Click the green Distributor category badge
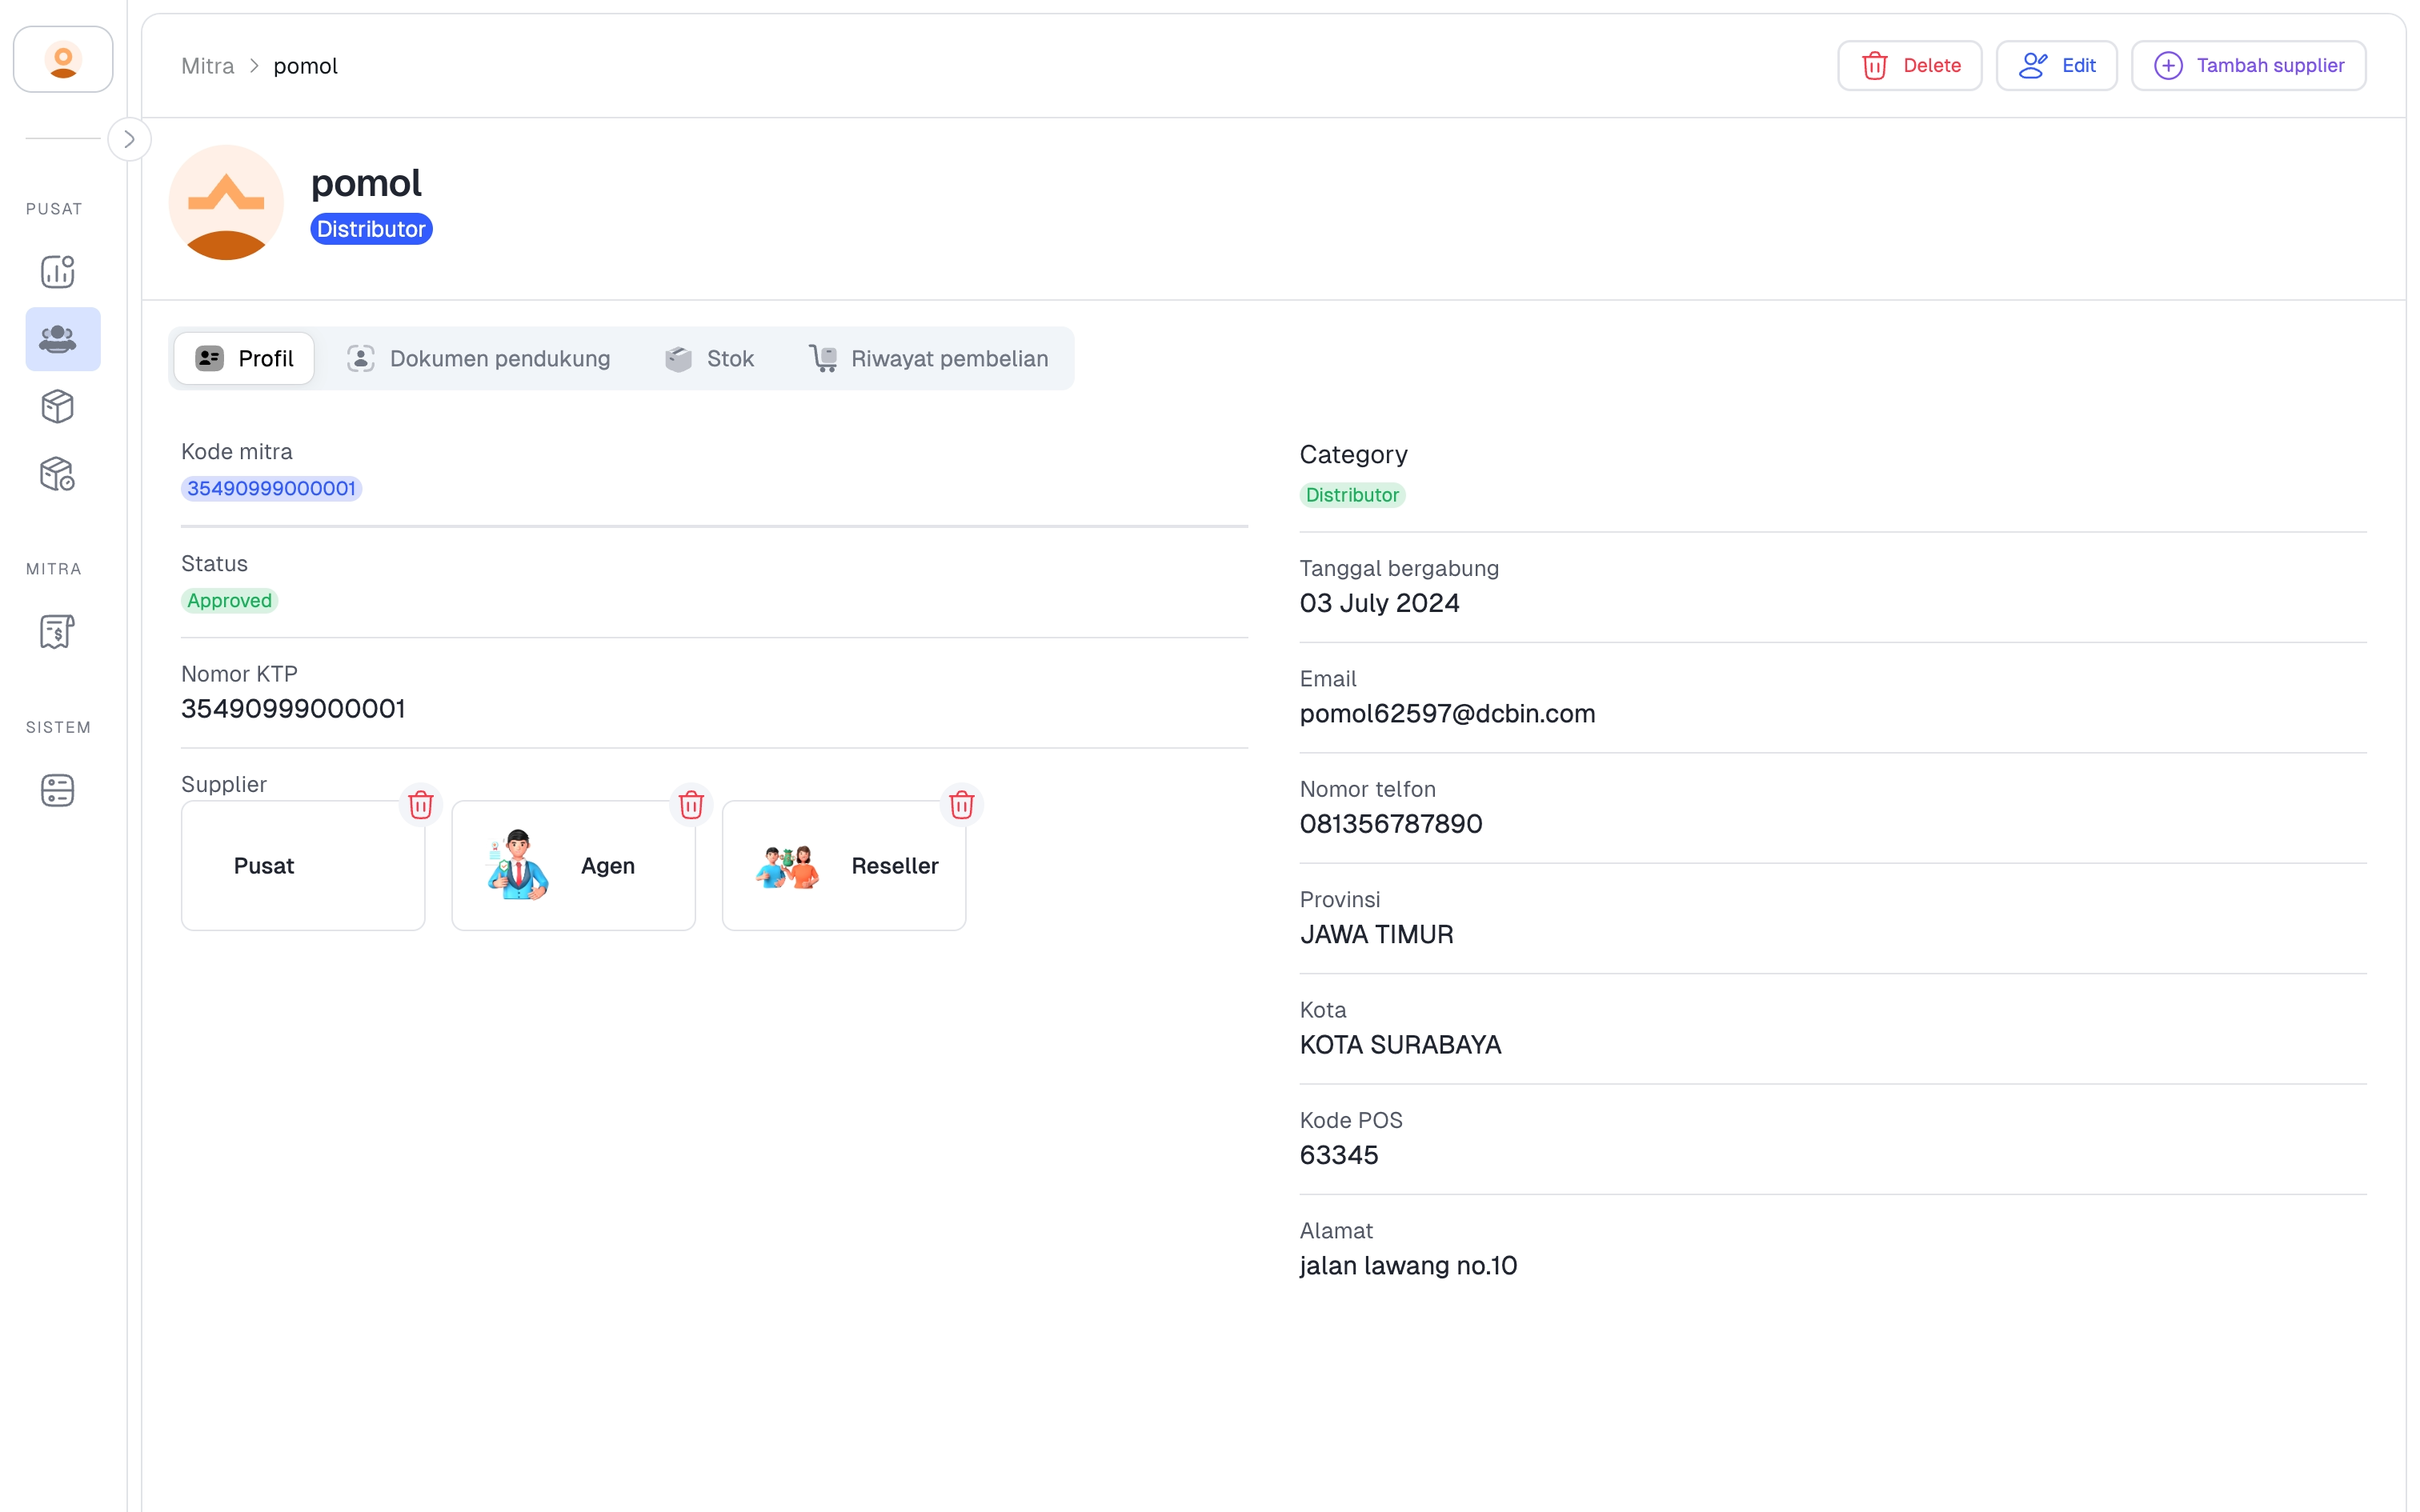The width and height of the screenshot is (2420, 1512). point(1352,495)
